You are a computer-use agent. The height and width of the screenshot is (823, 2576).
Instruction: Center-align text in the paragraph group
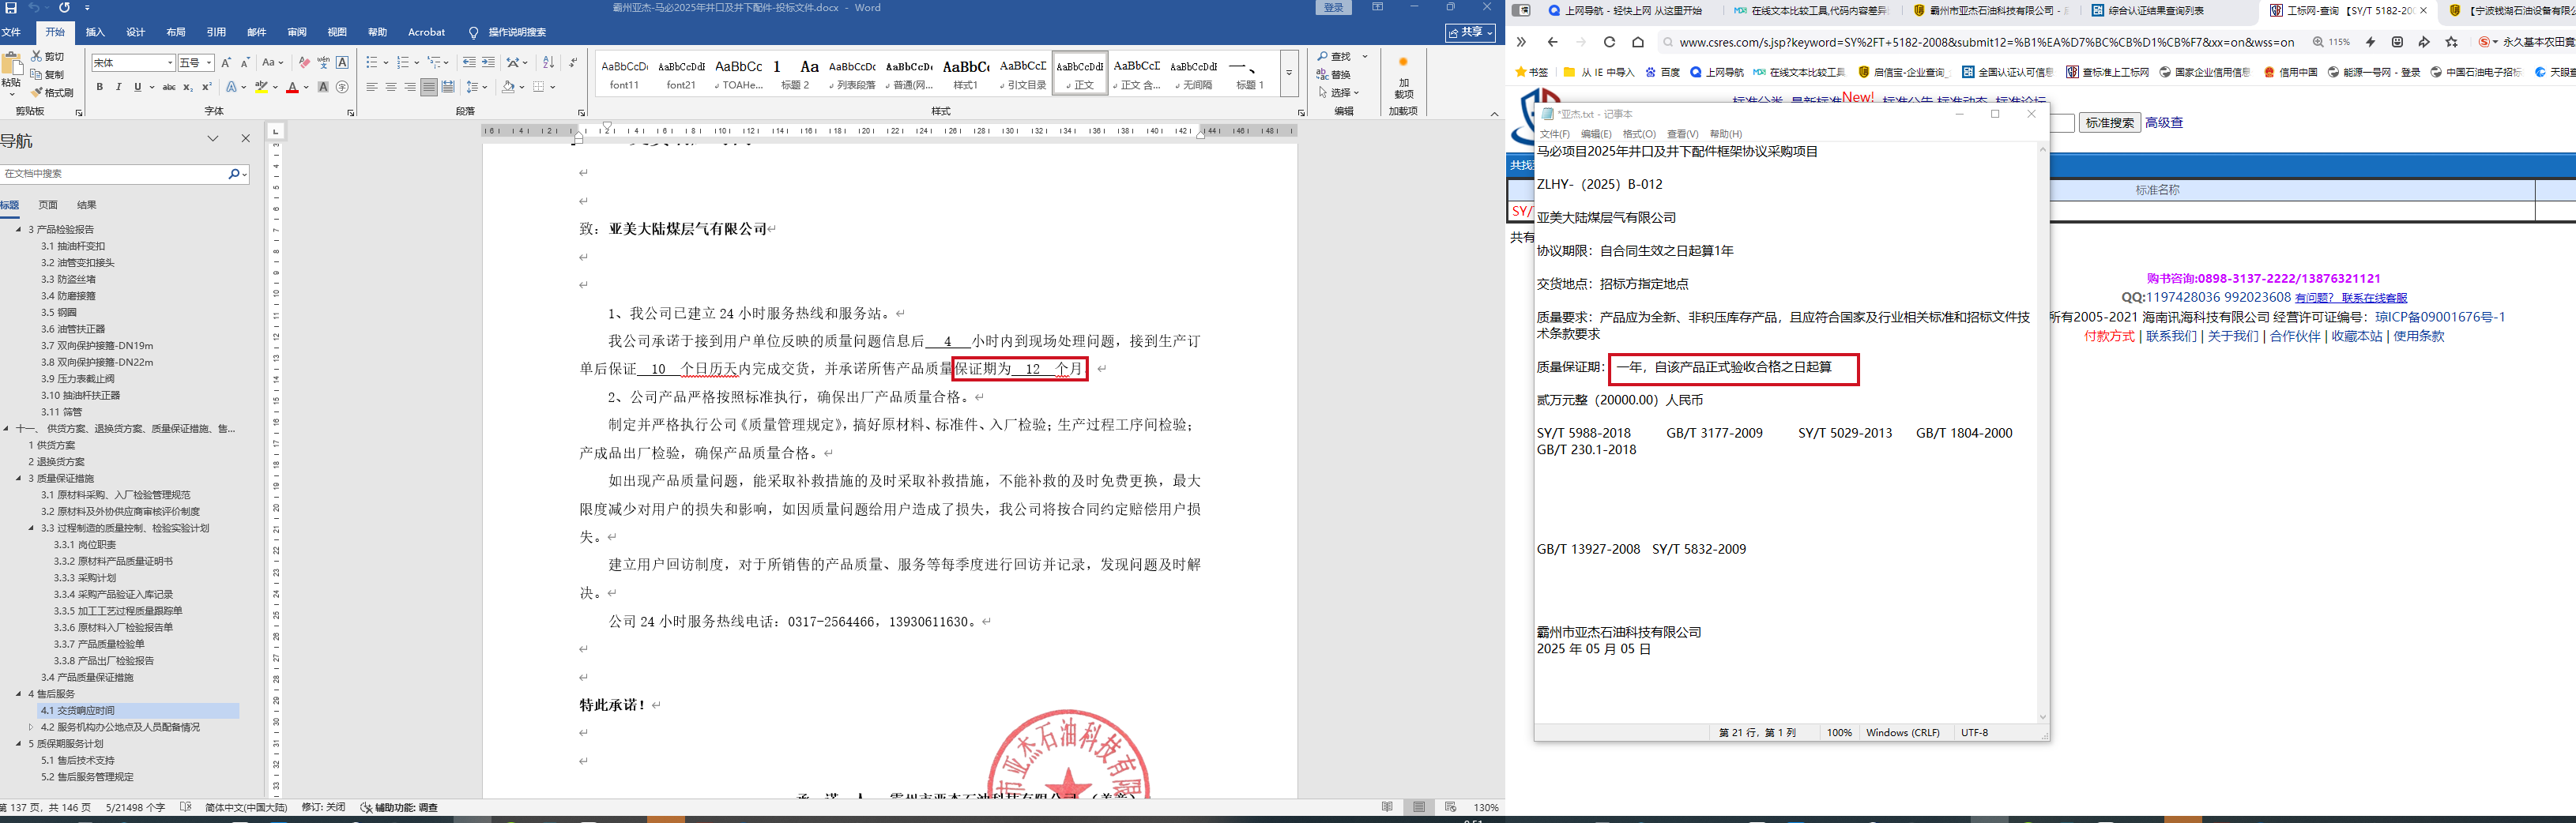391,87
